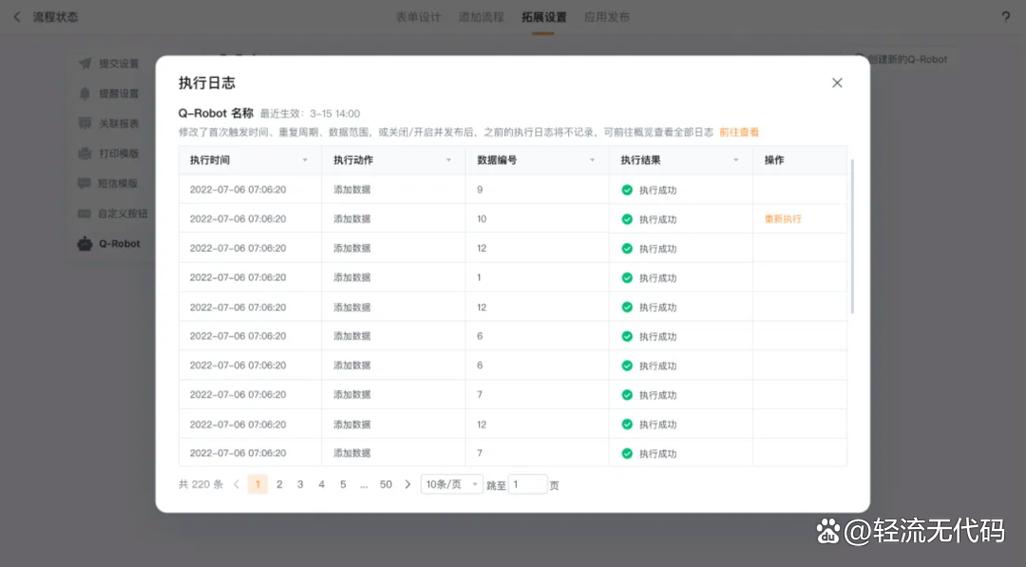Go to page 1 of logs

point(258,484)
